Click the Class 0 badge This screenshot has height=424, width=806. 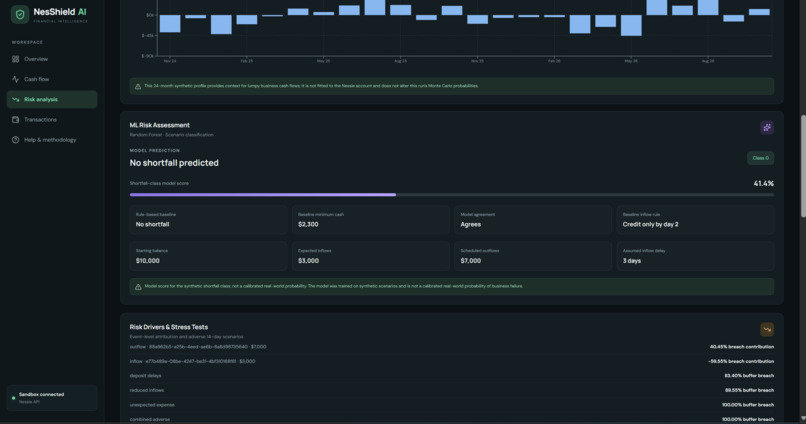(x=760, y=158)
